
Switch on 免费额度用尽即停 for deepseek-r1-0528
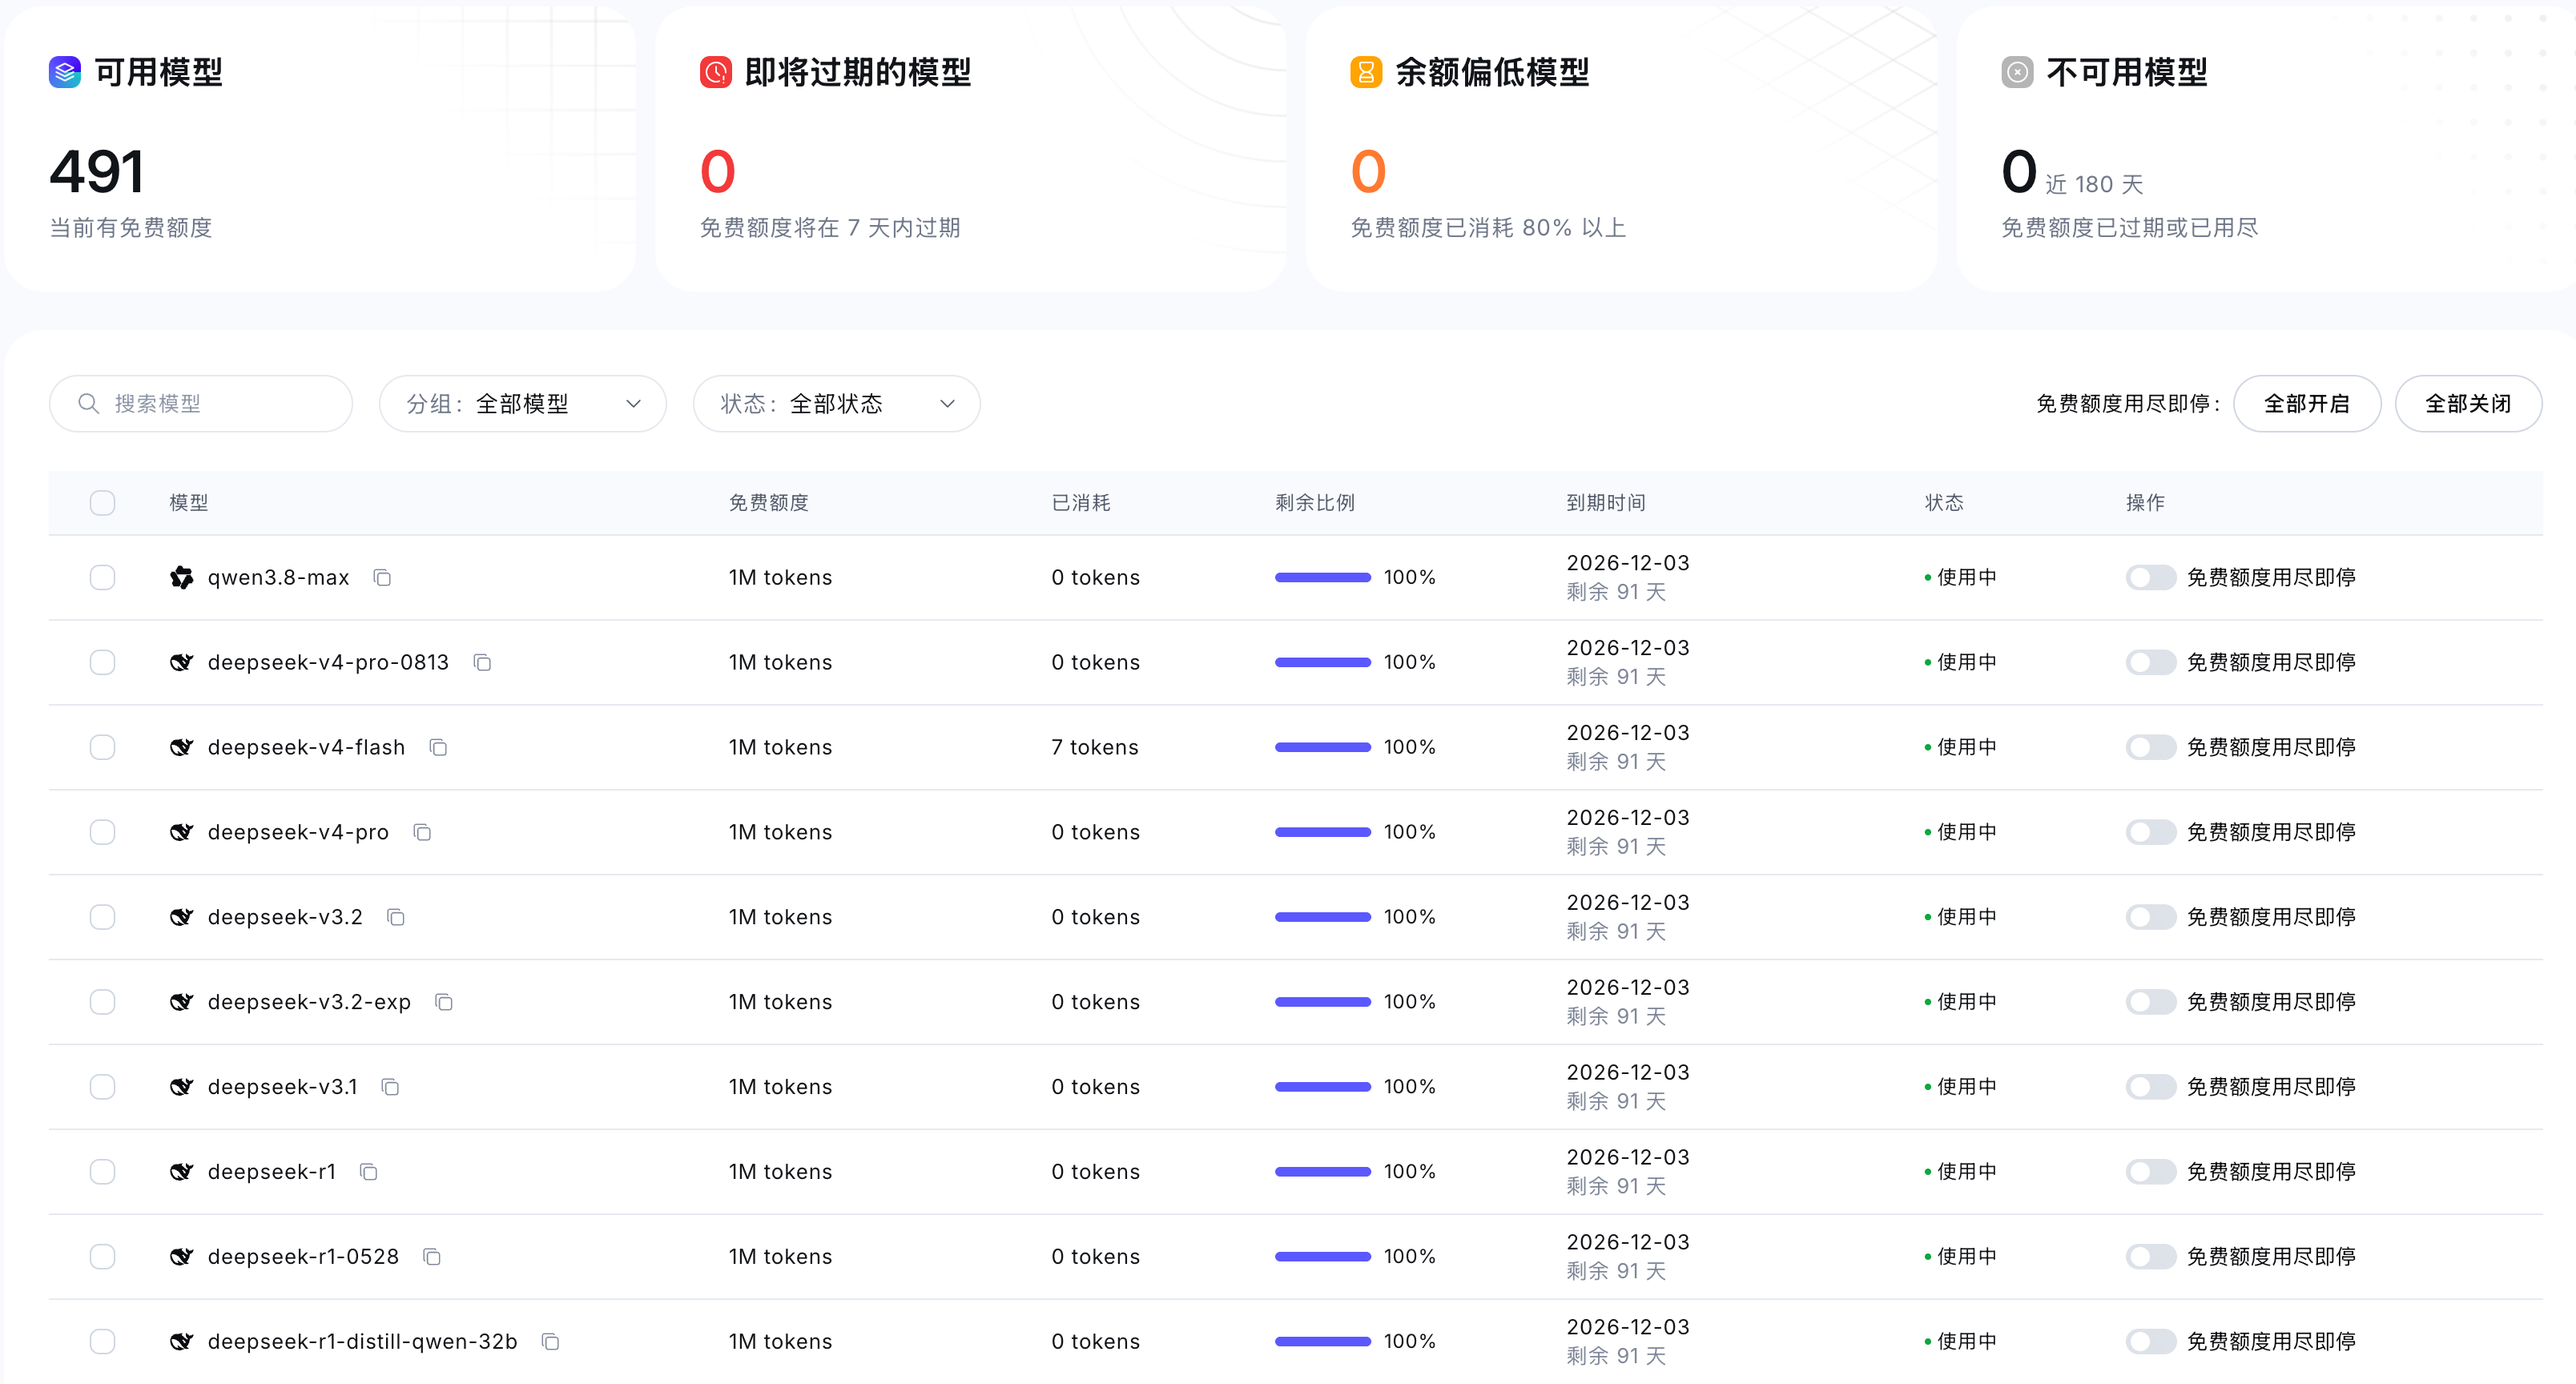(x=2151, y=1257)
